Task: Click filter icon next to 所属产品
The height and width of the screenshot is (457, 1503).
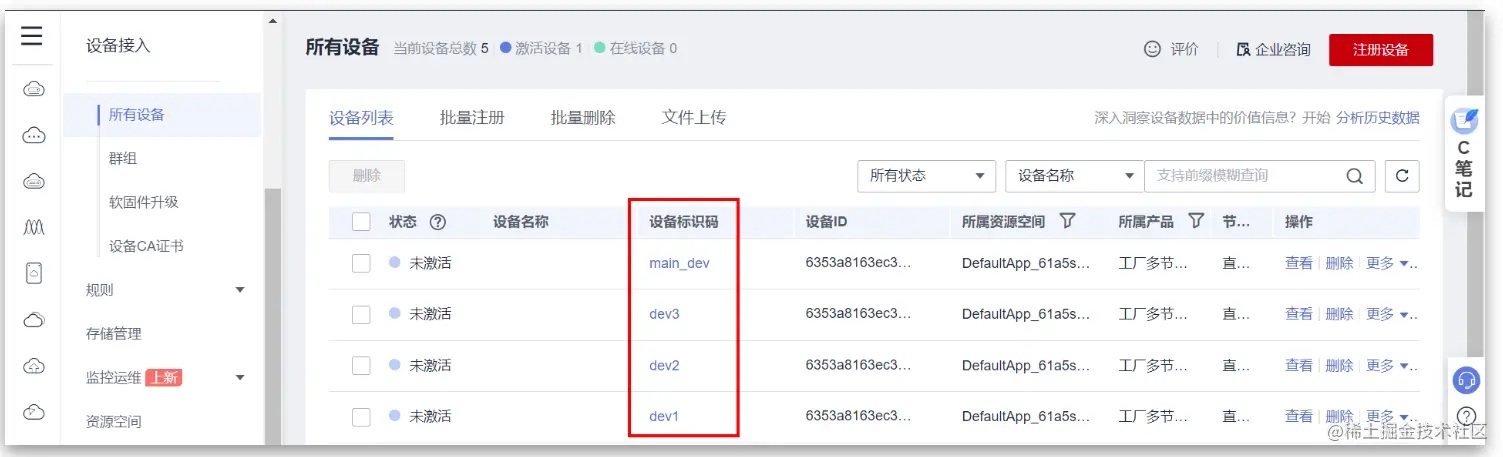Action: click(x=1196, y=221)
